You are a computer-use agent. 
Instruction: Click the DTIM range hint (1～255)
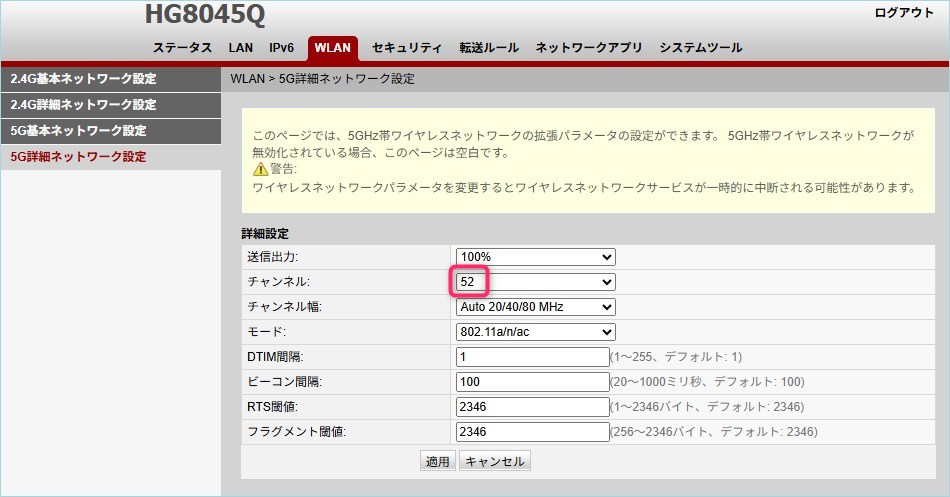click(x=676, y=357)
